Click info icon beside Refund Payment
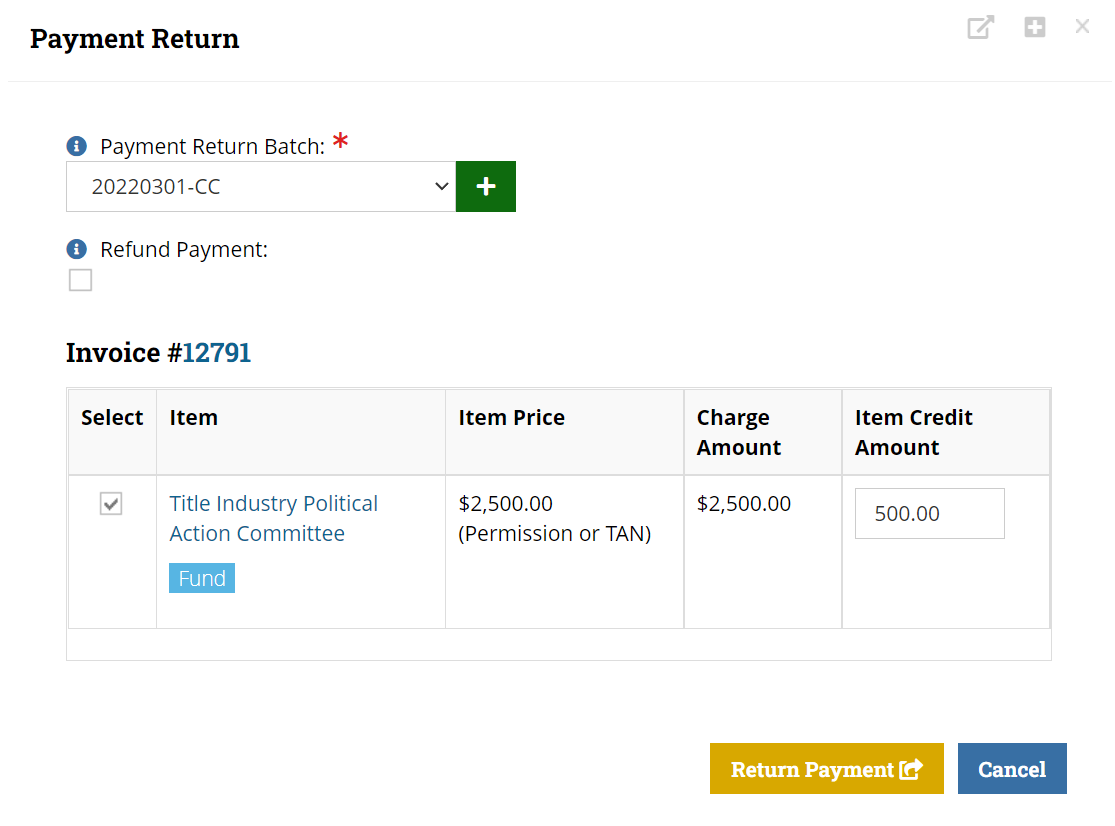Image resolution: width=1115 pixels, height=826 pixels. [x=77, y=250]
